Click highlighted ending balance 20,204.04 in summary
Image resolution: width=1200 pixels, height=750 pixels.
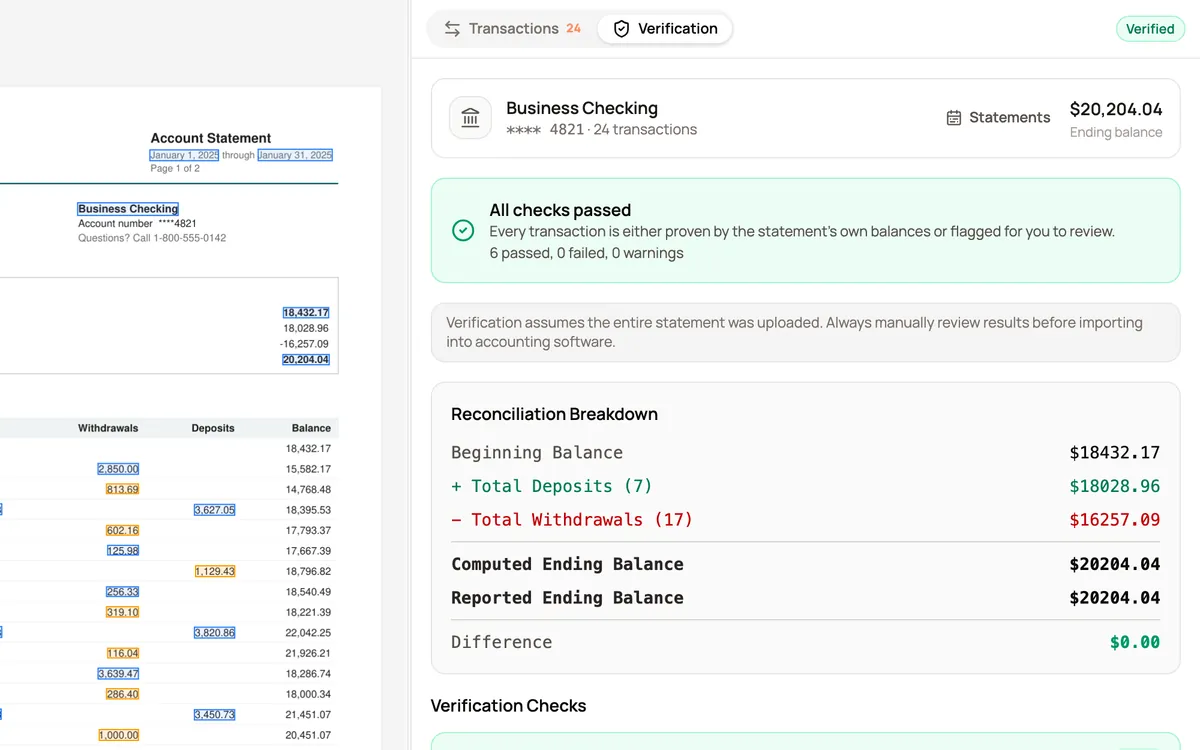[306, 359]
